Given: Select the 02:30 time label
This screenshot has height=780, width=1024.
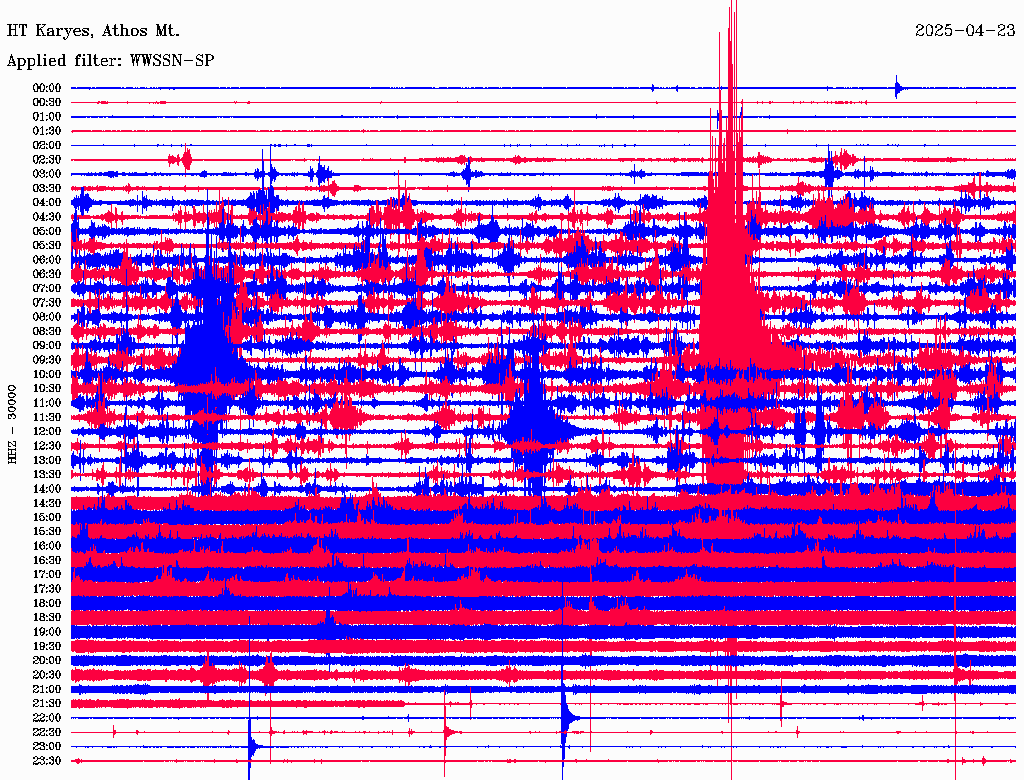Looking at the screenshot, I should [47, 159].
